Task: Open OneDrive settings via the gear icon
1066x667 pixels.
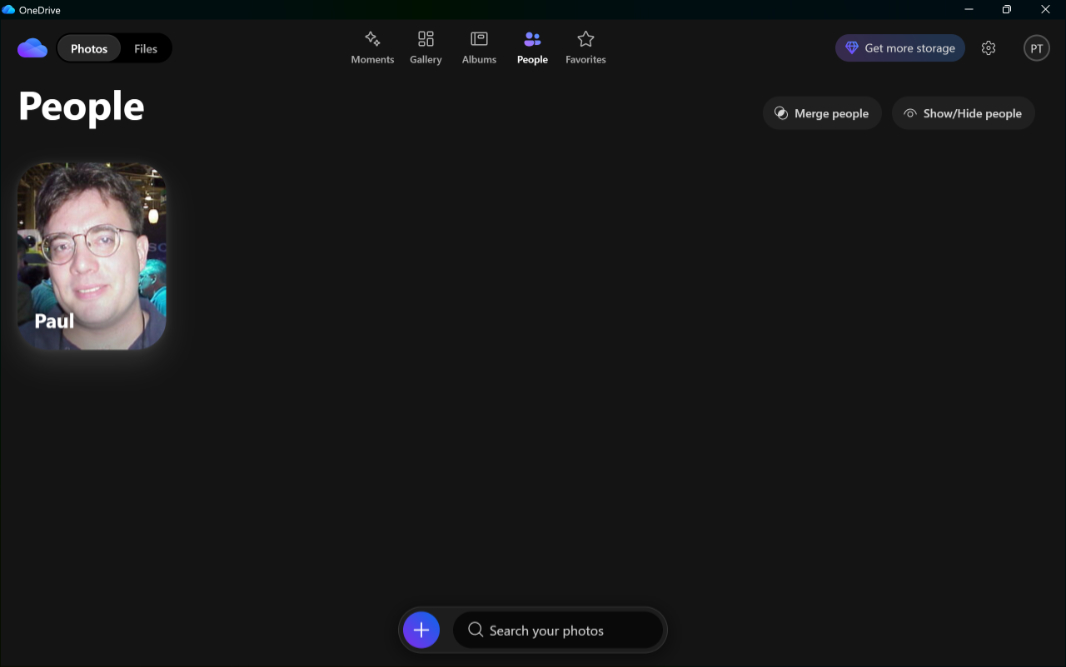Action: click(988, 47)
